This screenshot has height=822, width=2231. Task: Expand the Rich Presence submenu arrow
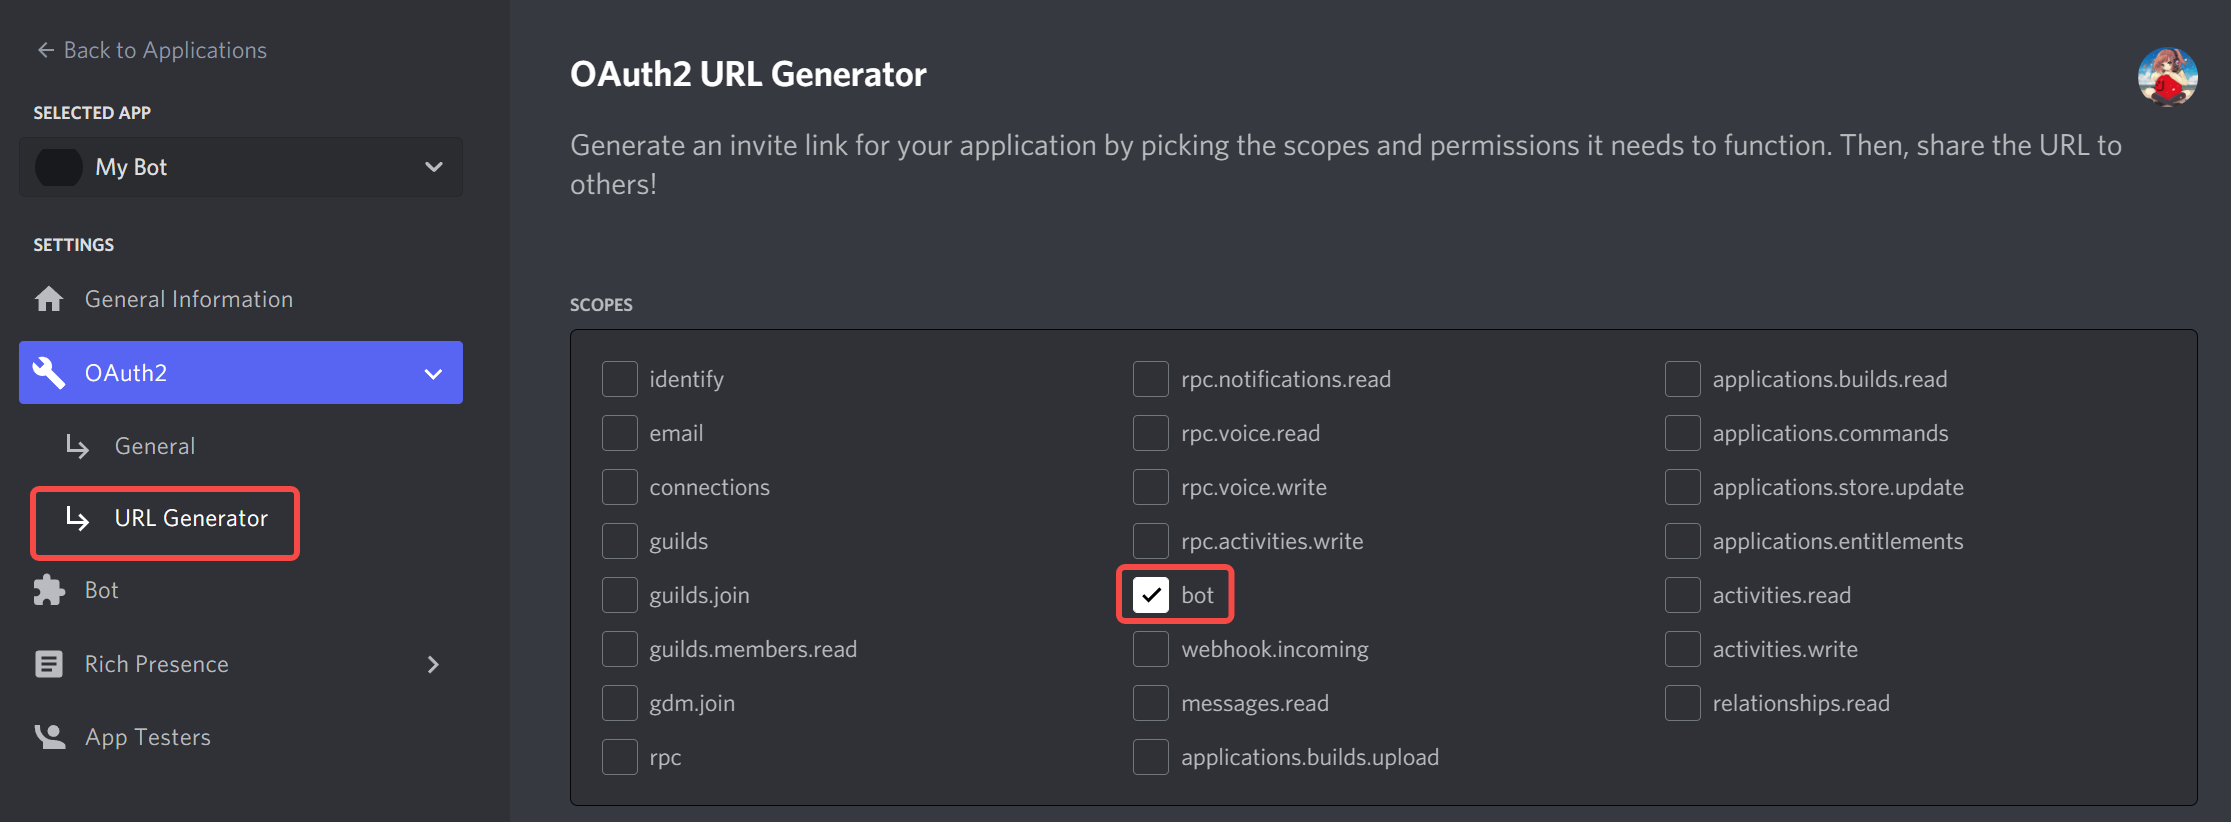pyautogui.click(x=433, y=665)
